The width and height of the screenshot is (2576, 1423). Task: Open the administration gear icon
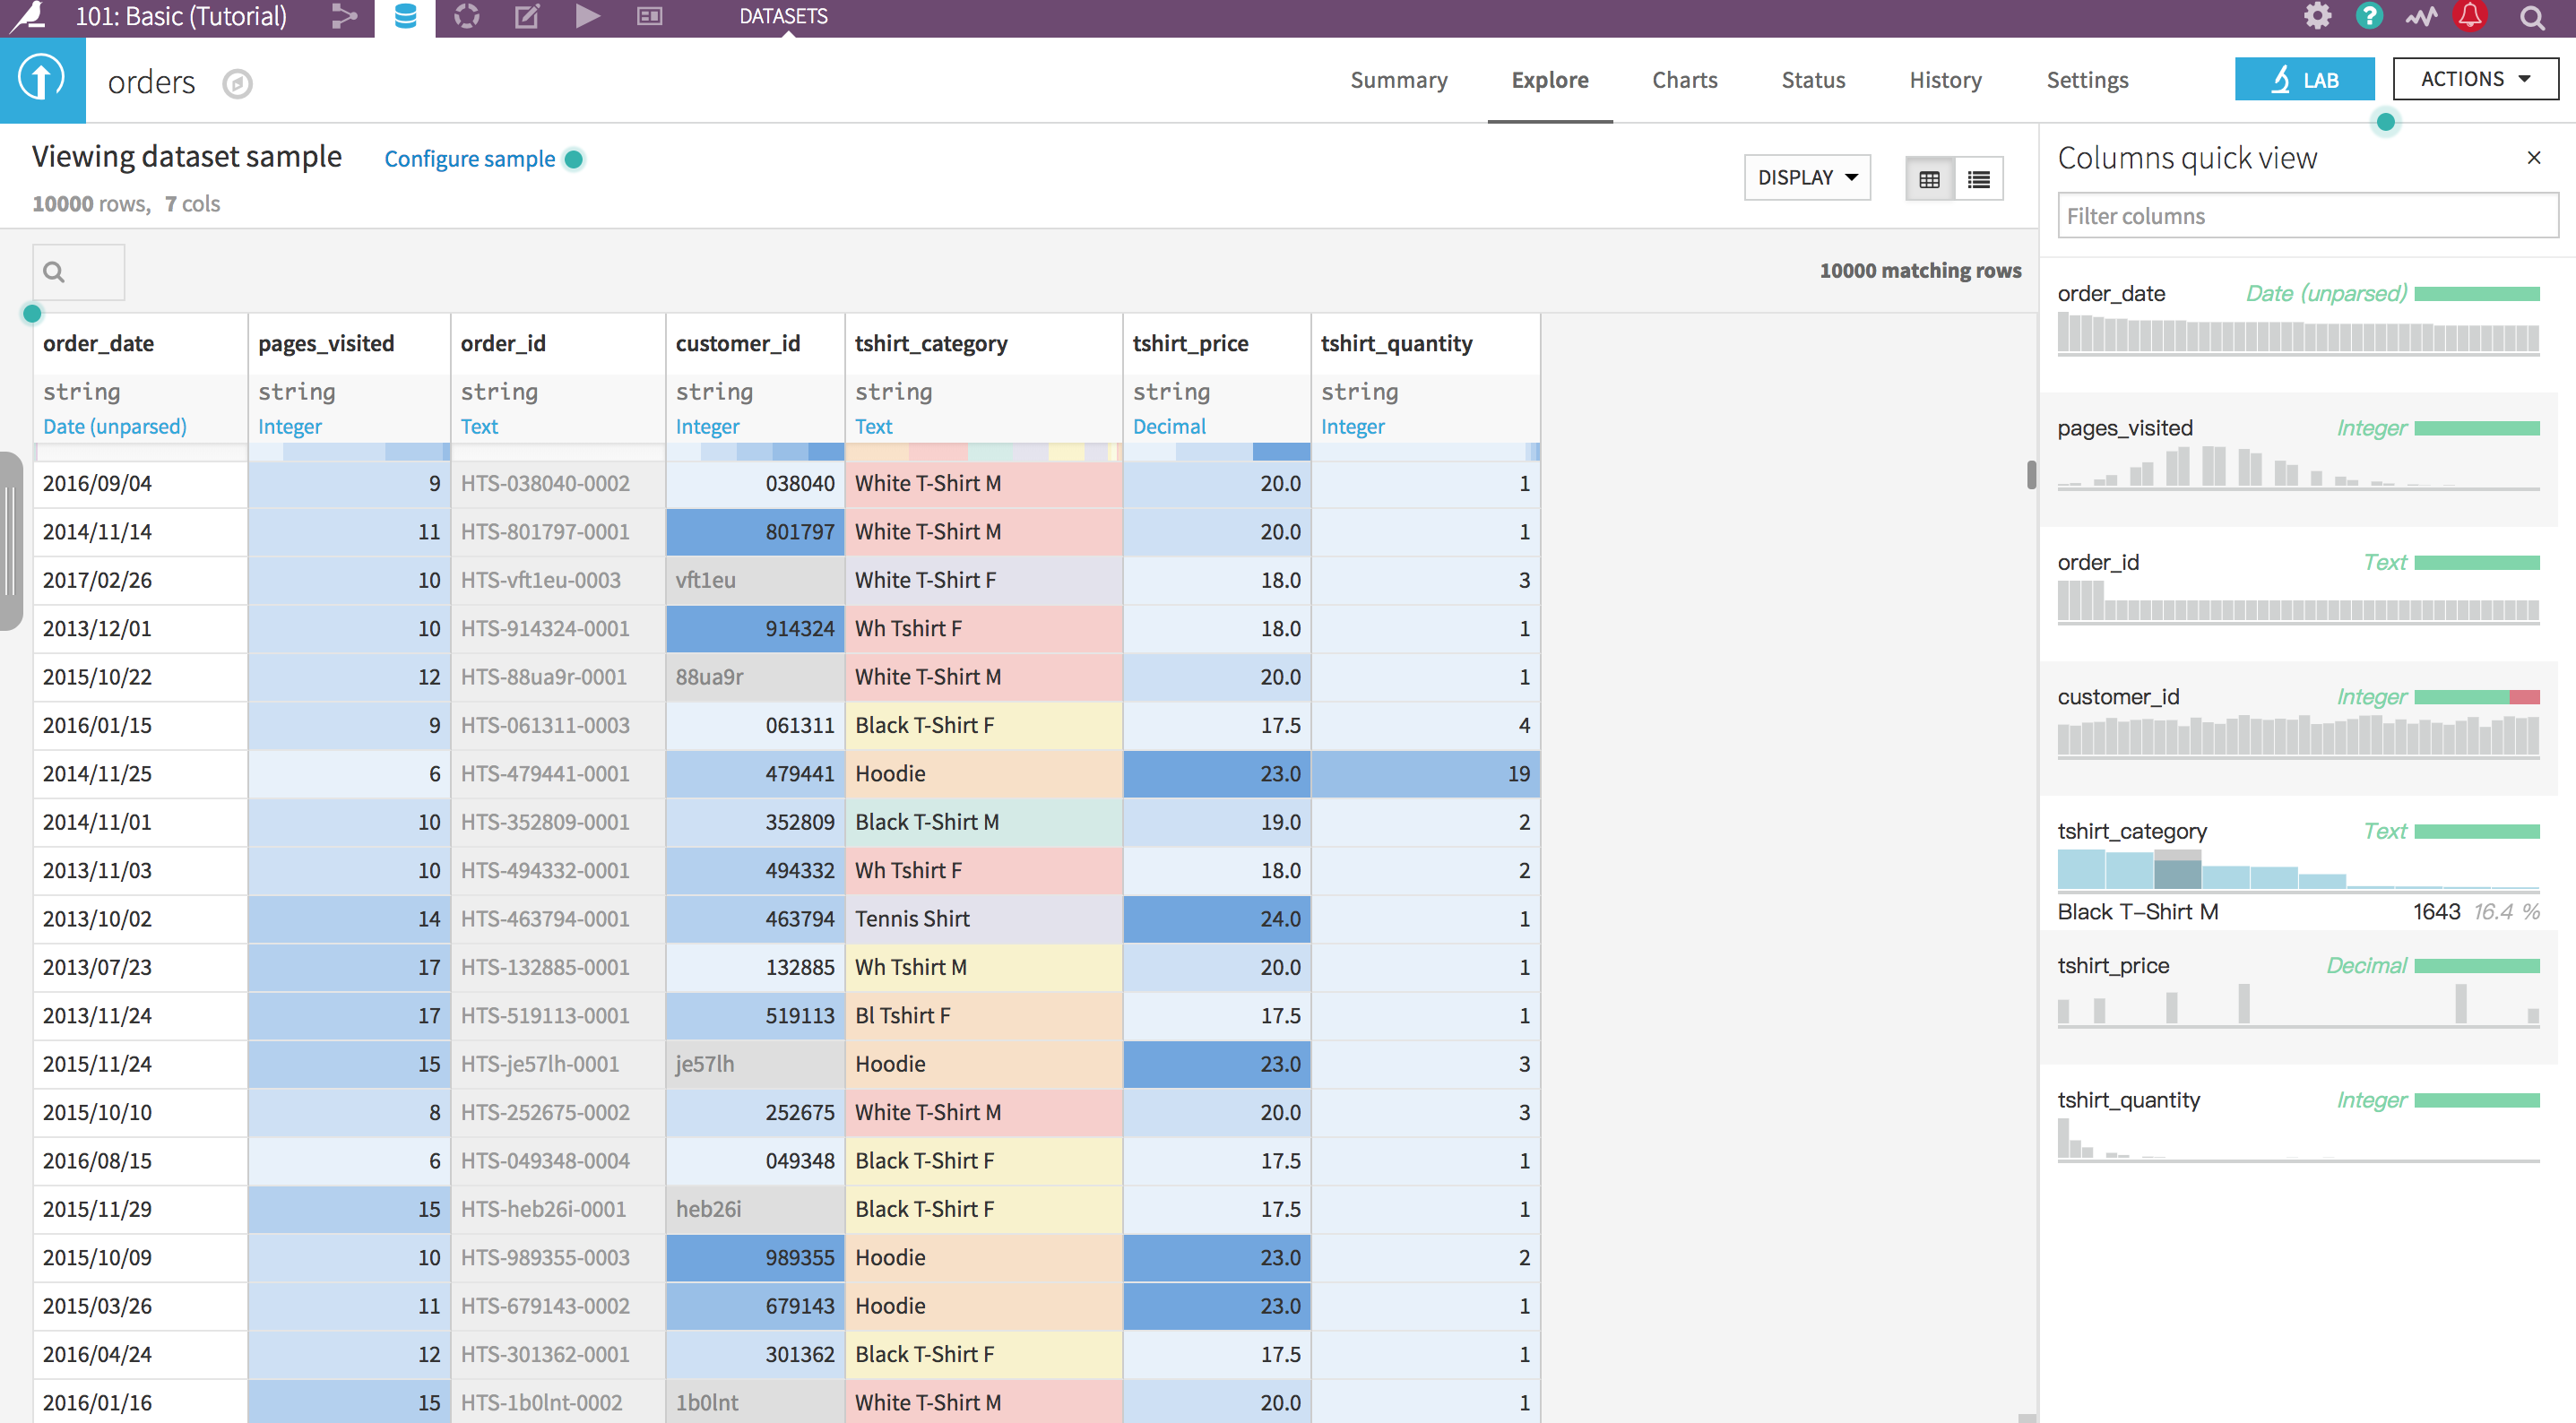point(2317,16)
